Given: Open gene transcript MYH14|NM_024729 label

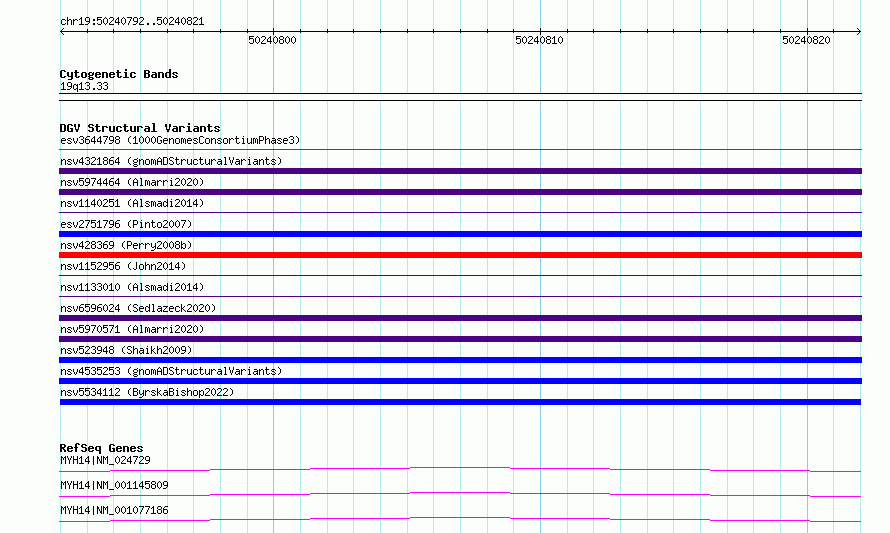Looking at the screenshot, I should (105, 460).
